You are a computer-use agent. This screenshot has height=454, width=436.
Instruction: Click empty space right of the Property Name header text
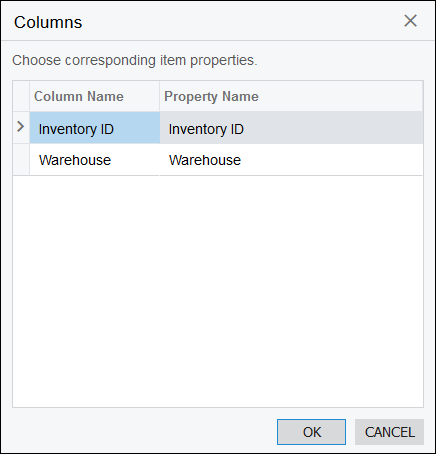pyautogui.click(x=340, y=96)
